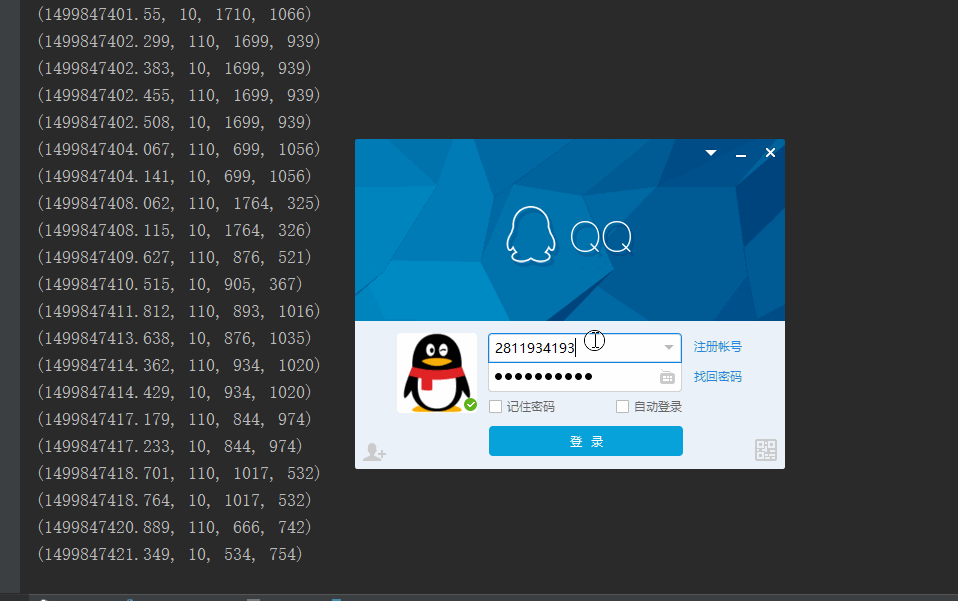Check the 记住密码 remember-password box
Screen dimensions: 958x601
[495, 406]
